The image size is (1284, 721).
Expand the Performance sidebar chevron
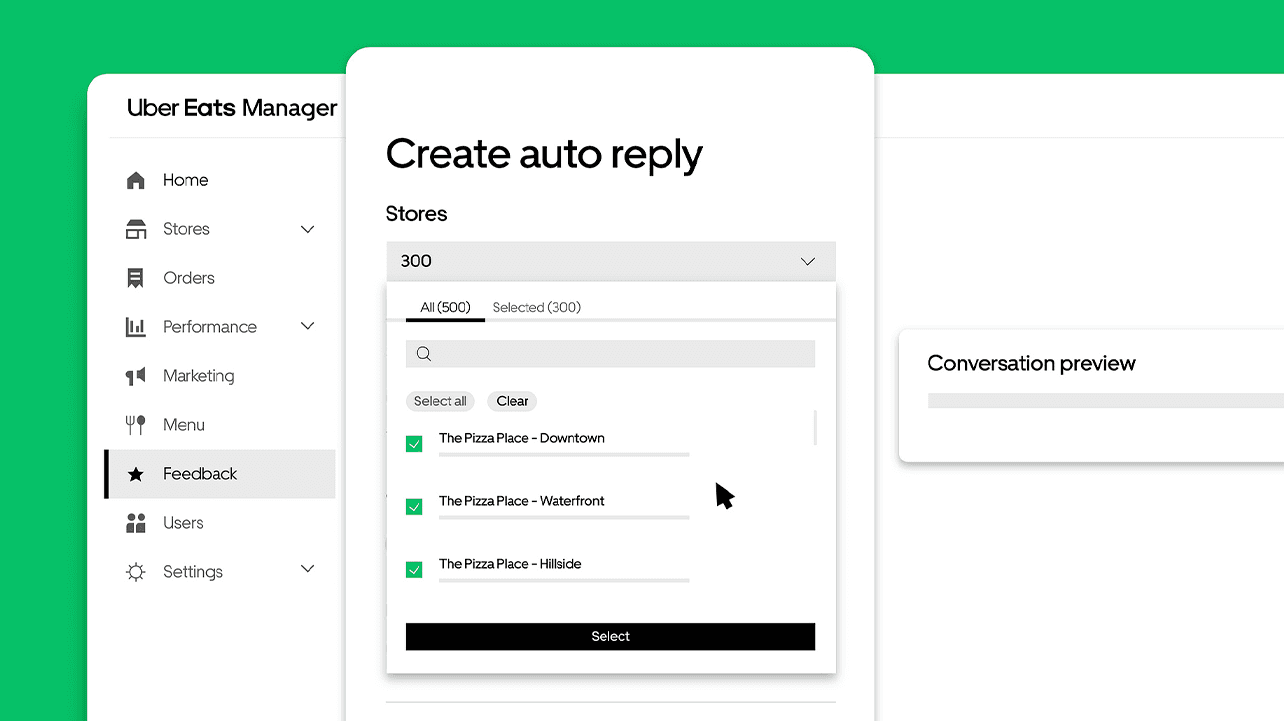tap(308, 326)
